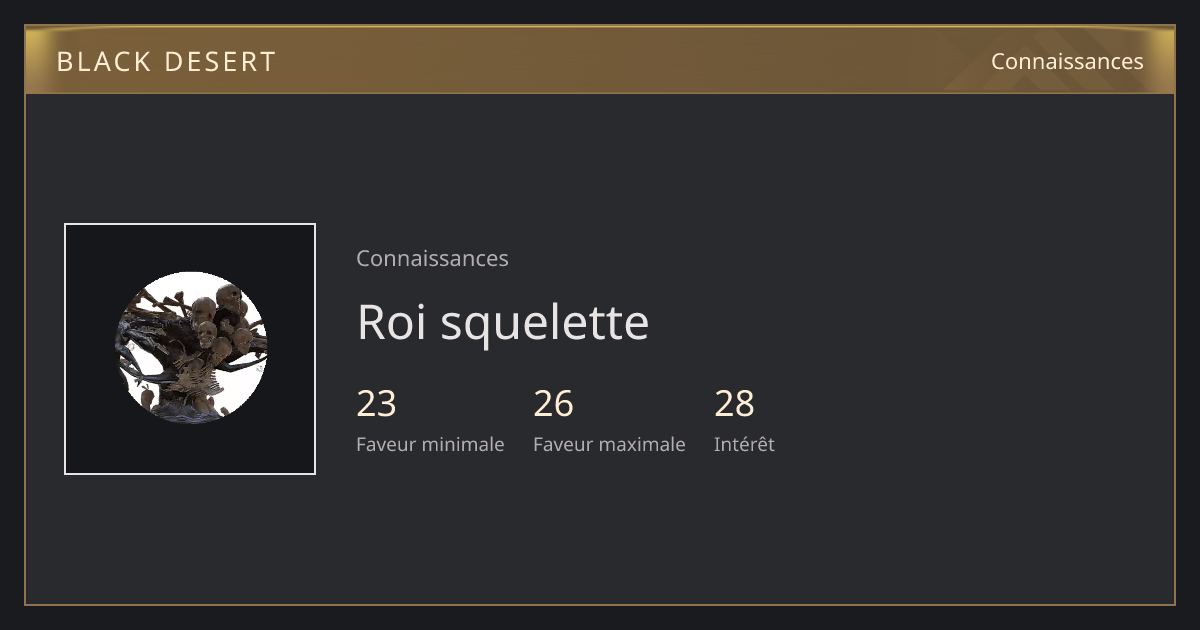Viewport: 1200px width, 630px height.
Task: Select the white-bordered square thumbnail frame
Action: point(190,349)
